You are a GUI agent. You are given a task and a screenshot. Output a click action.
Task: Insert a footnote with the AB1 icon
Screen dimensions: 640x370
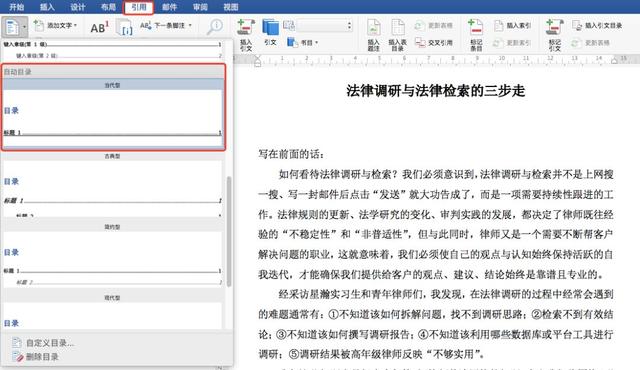(99, 27)
